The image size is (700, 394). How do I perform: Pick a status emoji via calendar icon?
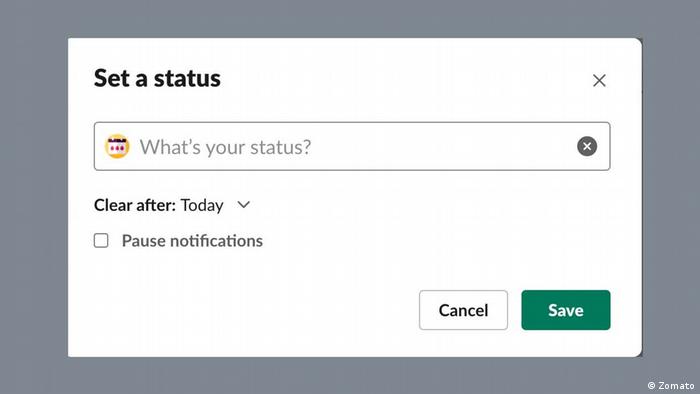(117, 146)
